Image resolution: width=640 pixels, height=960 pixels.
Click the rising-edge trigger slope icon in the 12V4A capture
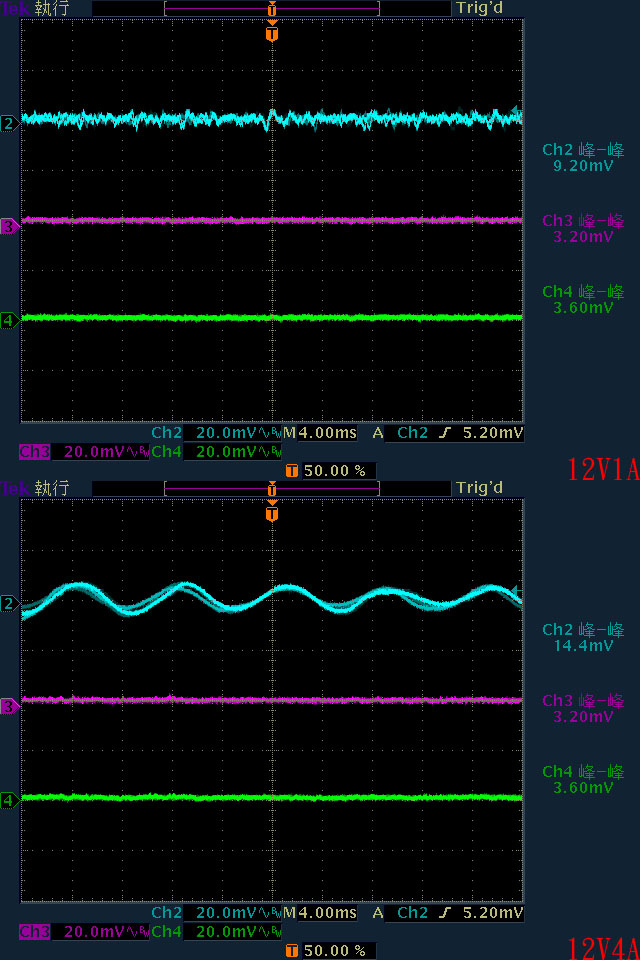(445, 913)
